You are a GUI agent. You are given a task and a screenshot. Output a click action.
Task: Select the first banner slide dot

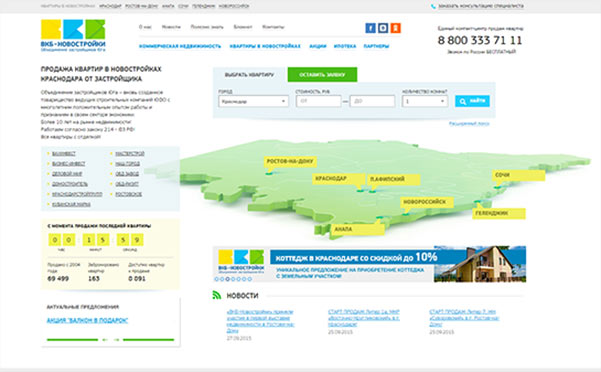217,279
